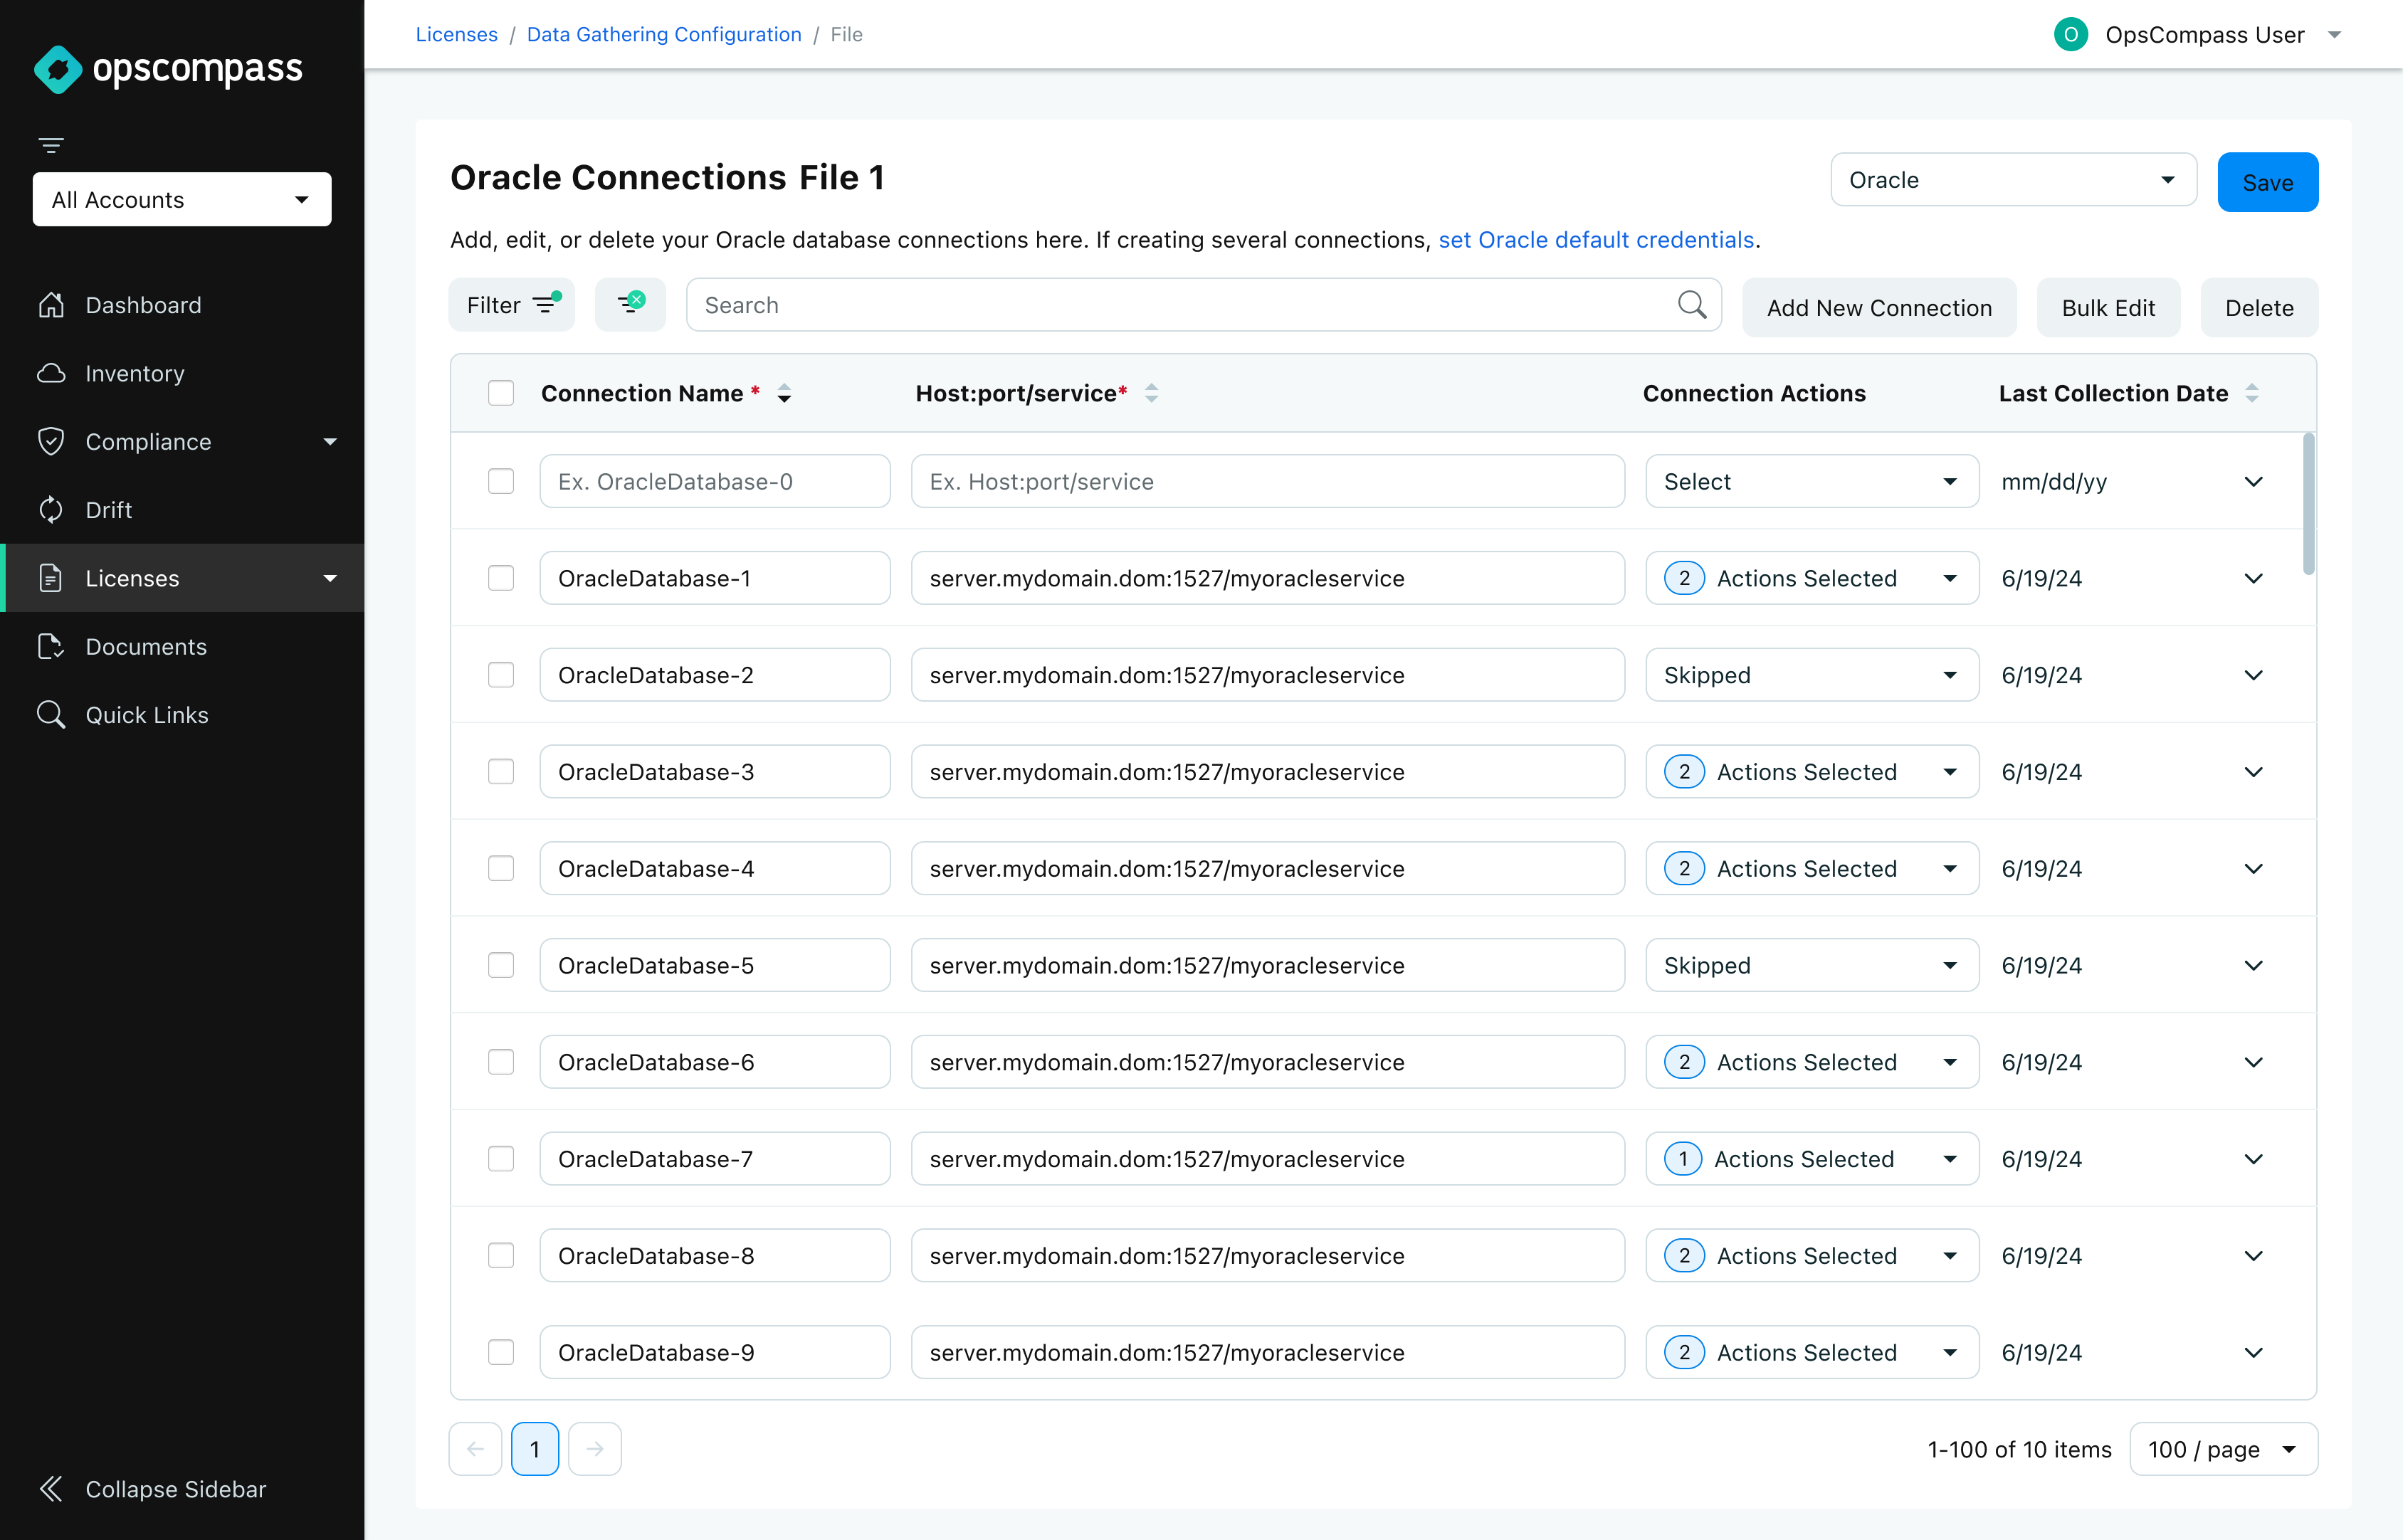Click the search magnifier icon
Screen dimensions: 2403x1540
(x=1691, y=304)
